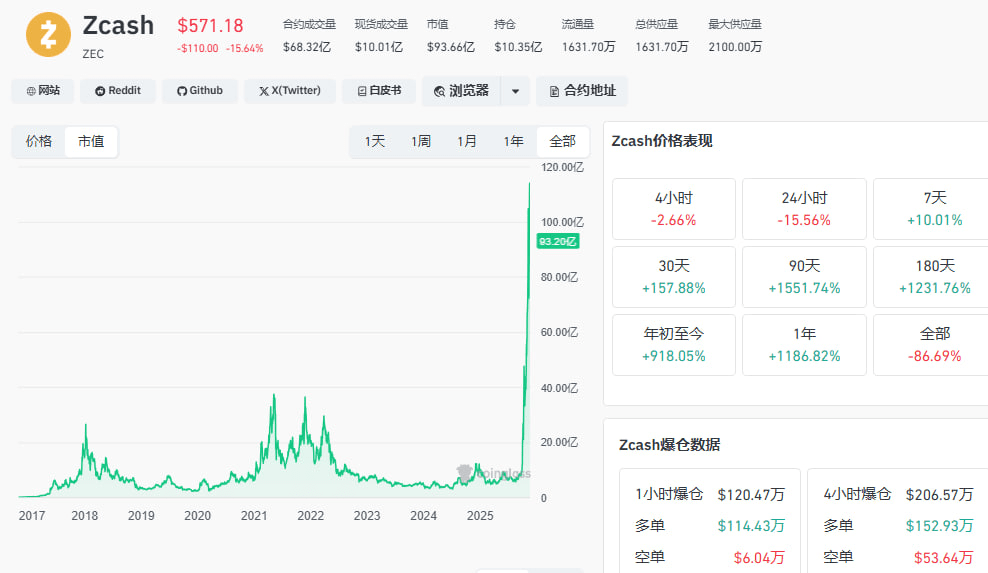
Task: Open the 合约地址 contract address
Action: 582,91
